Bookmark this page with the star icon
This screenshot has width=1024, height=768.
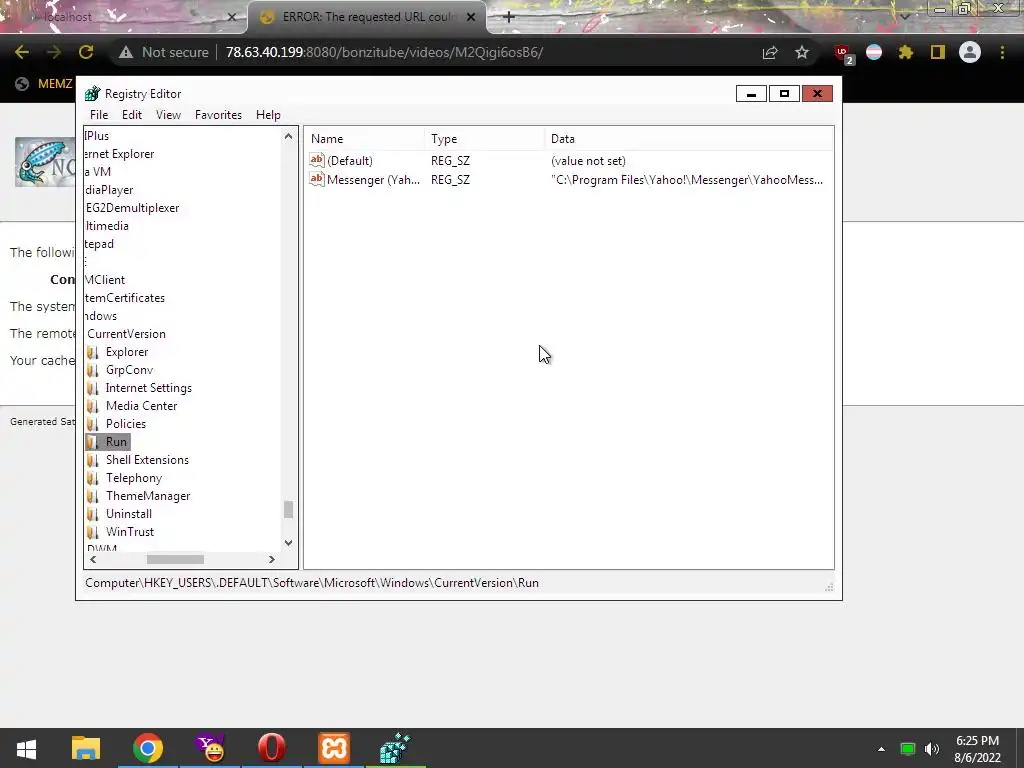(x=802, y=52)
